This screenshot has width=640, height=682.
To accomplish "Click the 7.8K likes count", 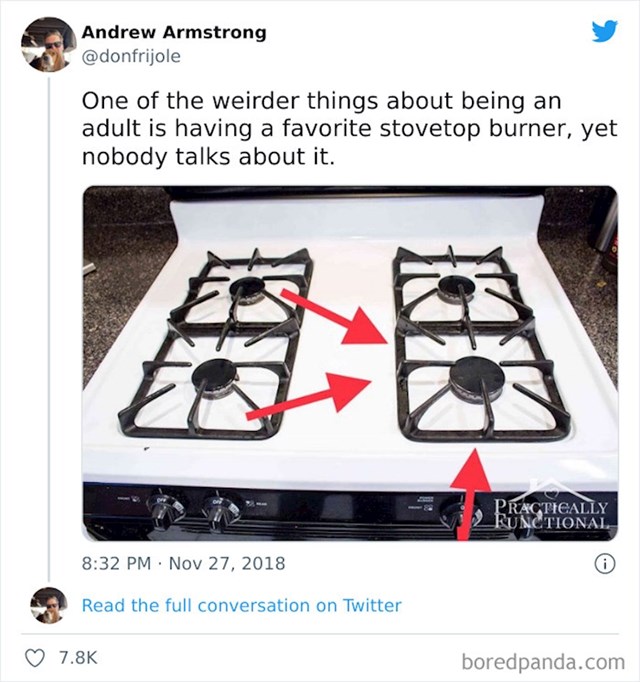I will 78,658.
